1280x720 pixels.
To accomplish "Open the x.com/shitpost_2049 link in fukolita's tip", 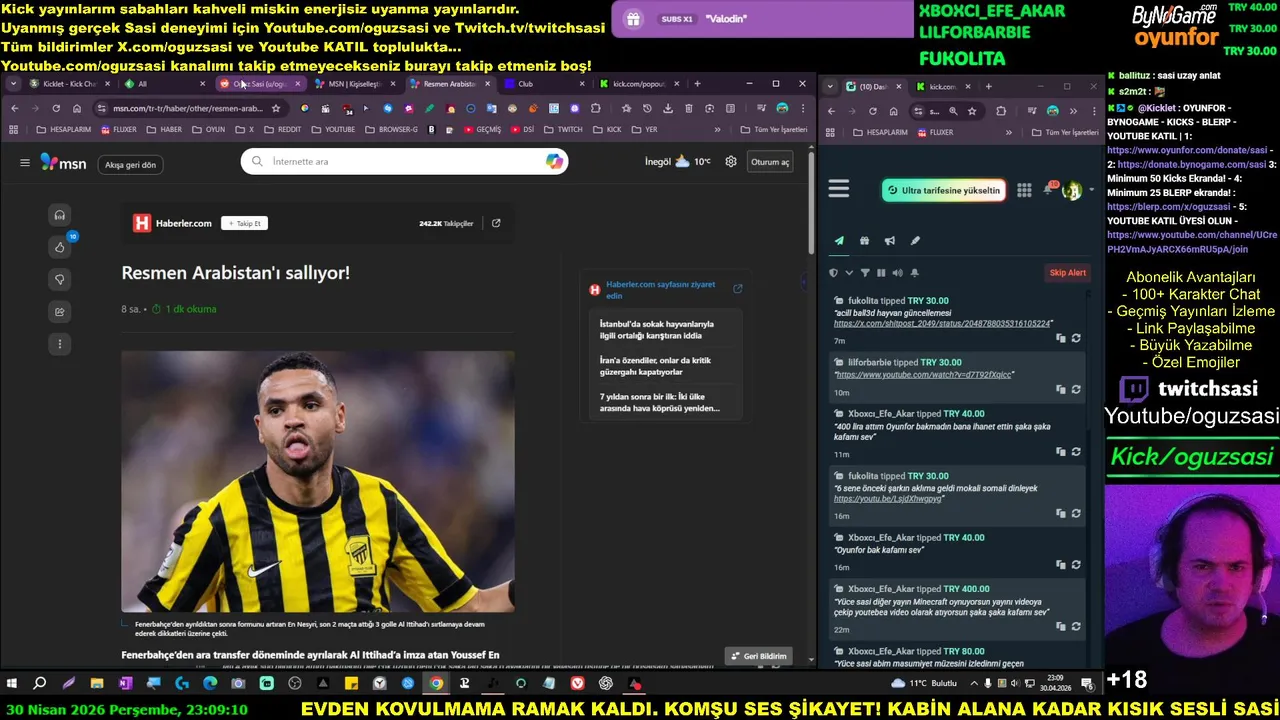I will click(x=942, y=324).
